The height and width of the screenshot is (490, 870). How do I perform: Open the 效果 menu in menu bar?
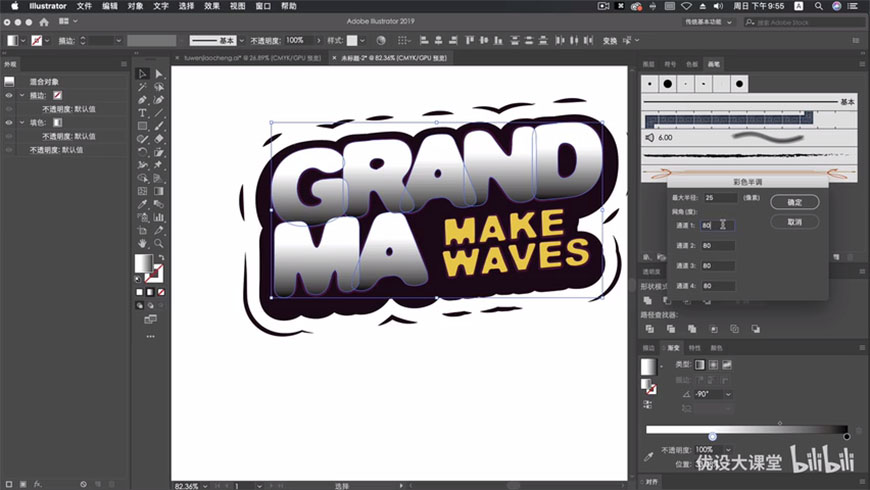click(212, 6)
